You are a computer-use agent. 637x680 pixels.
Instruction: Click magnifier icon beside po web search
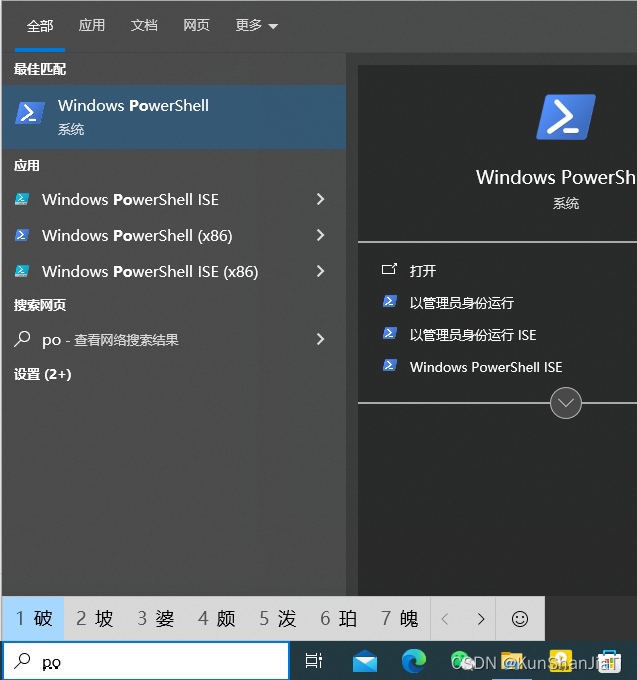[22, 339]
